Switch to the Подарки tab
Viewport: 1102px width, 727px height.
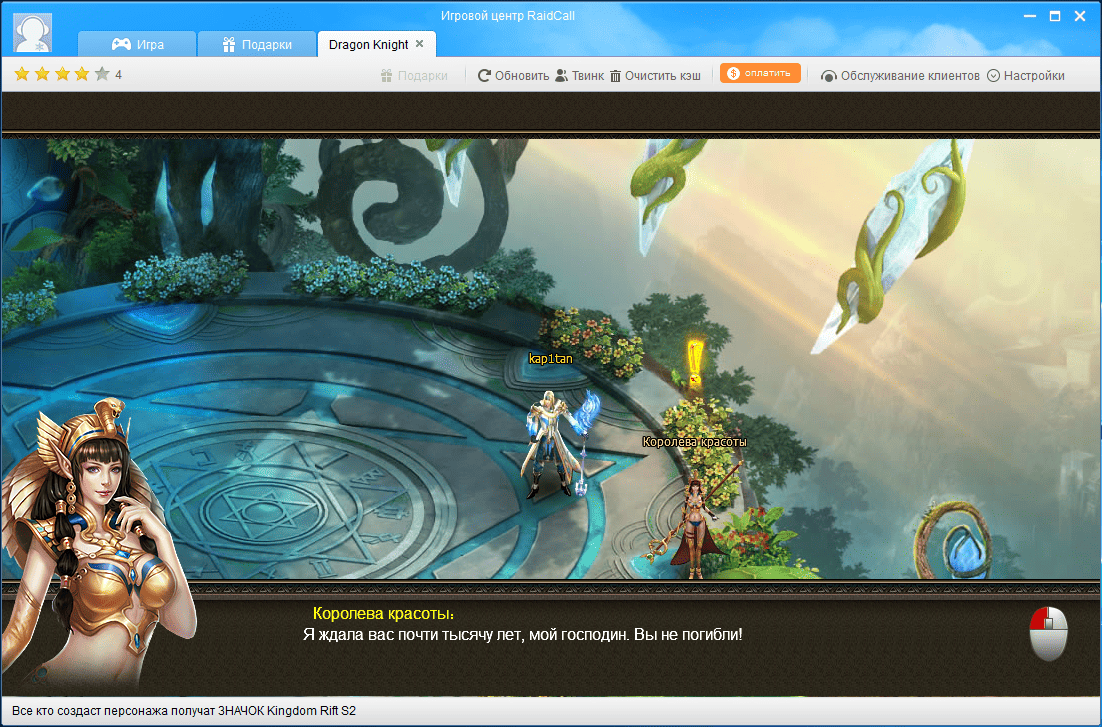pos(257,44)
